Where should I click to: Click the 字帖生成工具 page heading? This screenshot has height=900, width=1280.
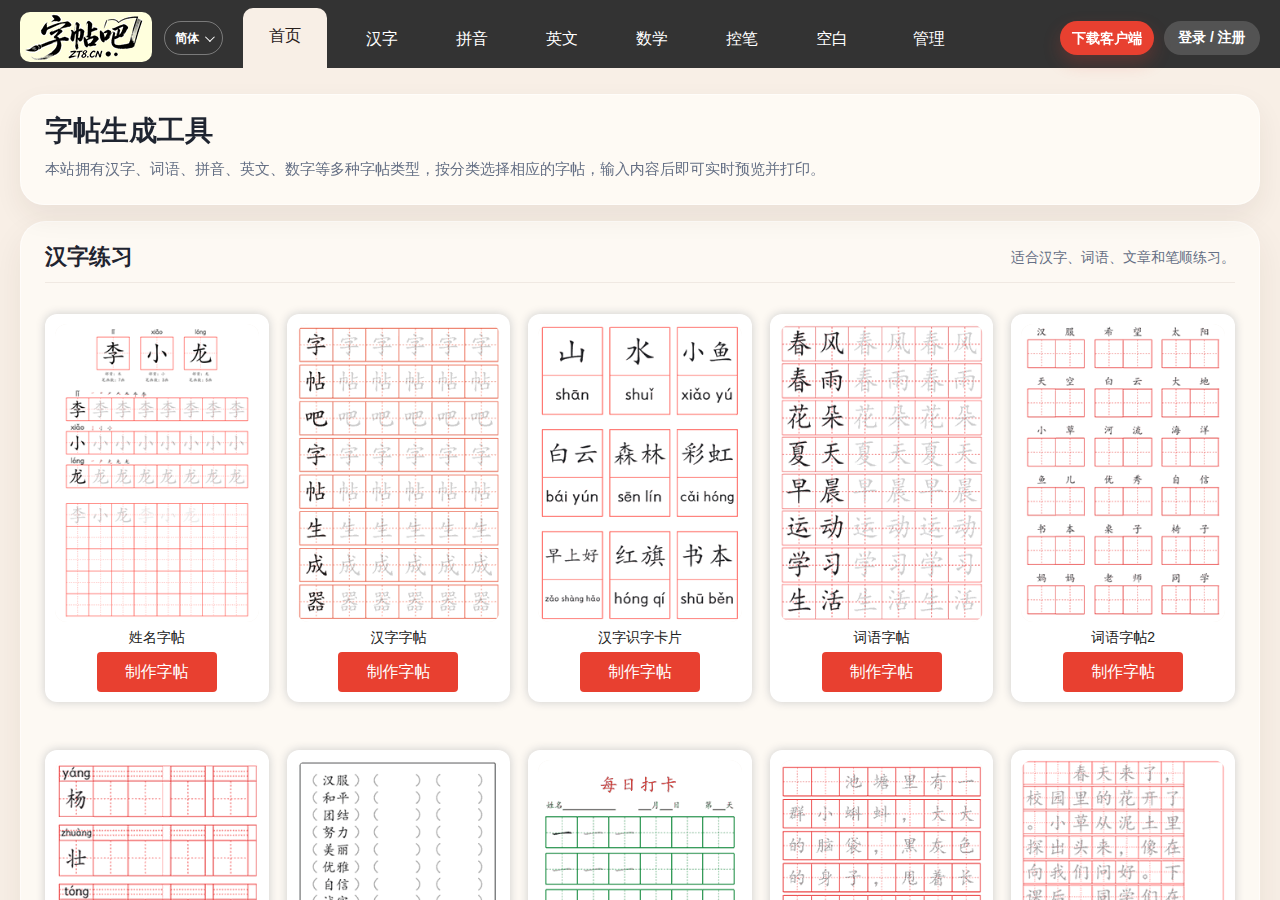[x=129, y=131]
